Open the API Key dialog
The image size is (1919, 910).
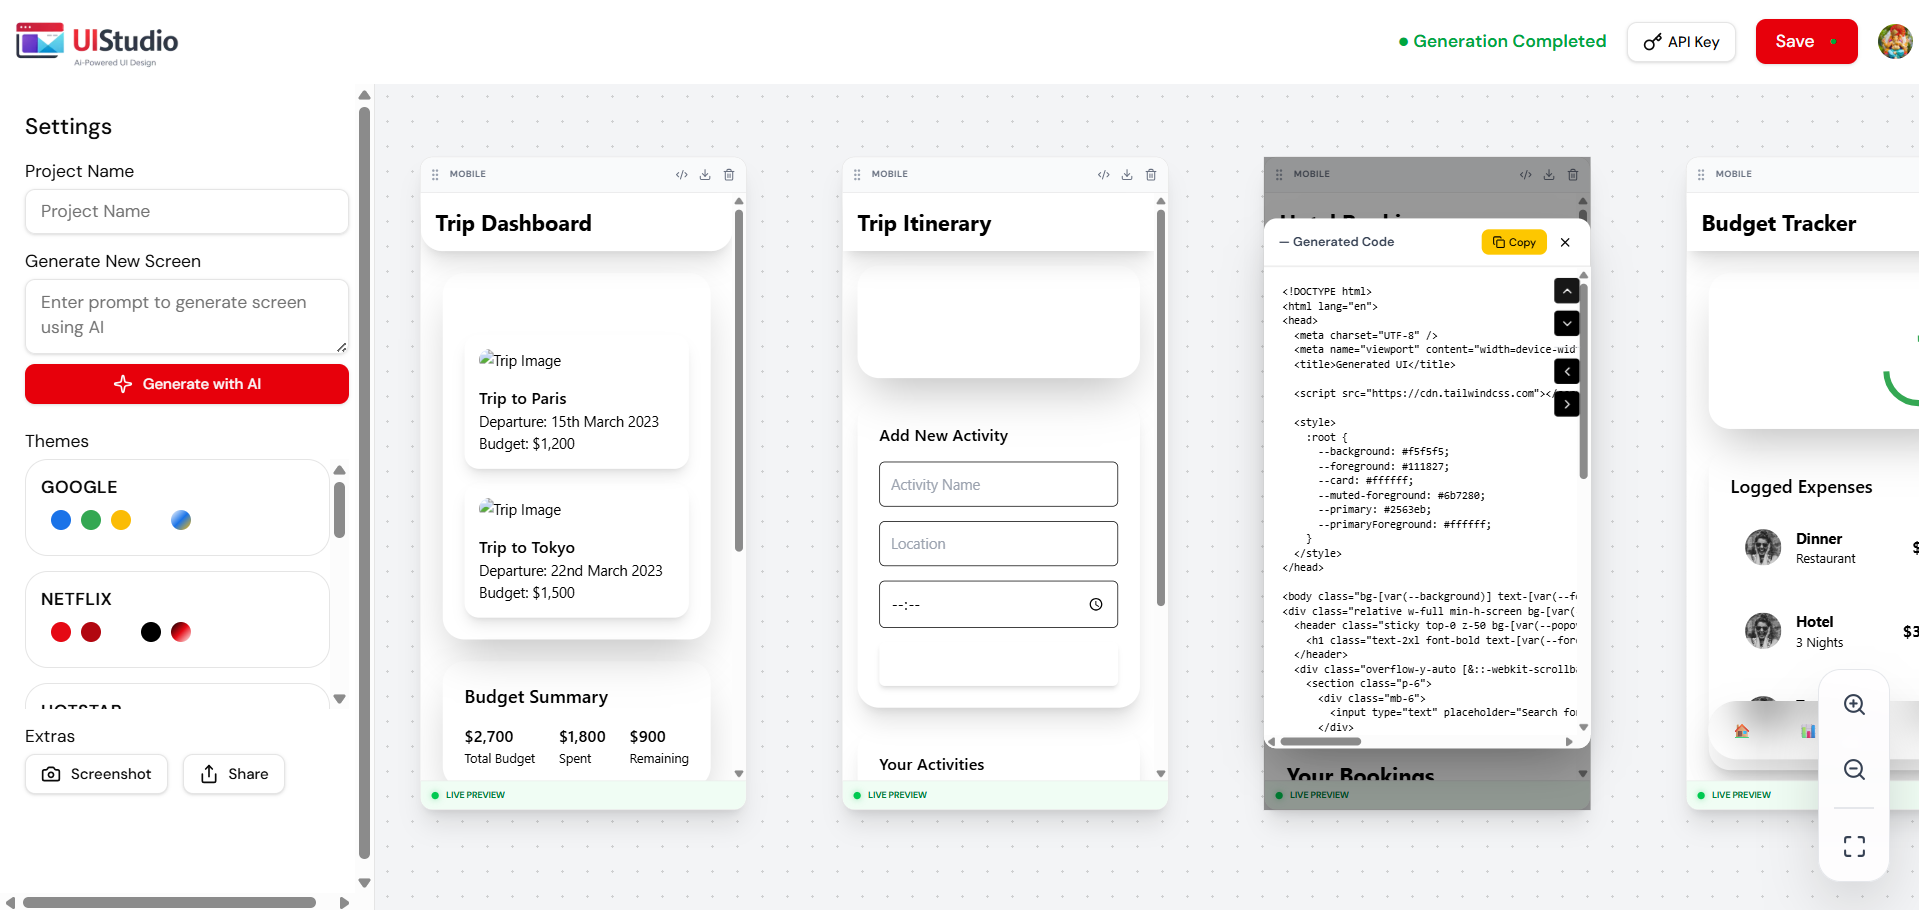(x=1680, y=42)
